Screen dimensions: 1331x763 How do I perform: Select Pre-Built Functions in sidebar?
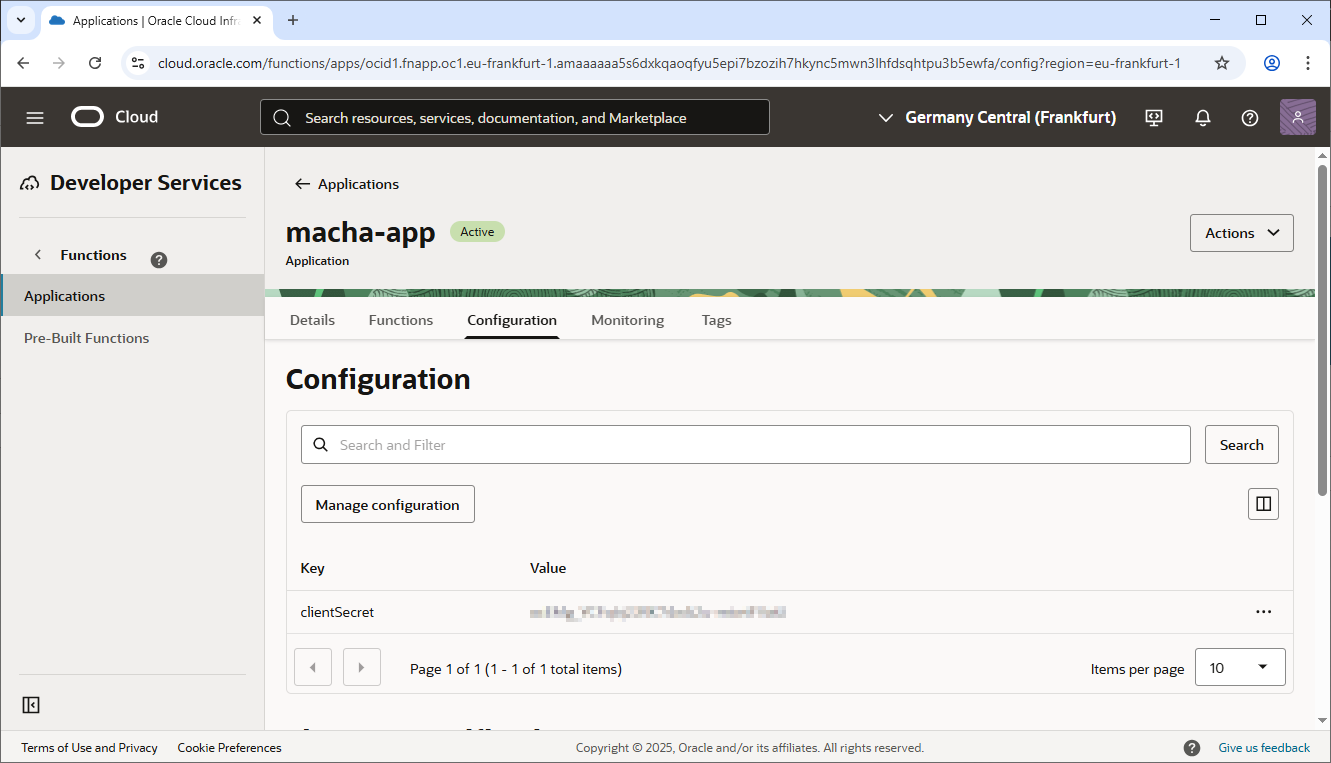point(86,338)
